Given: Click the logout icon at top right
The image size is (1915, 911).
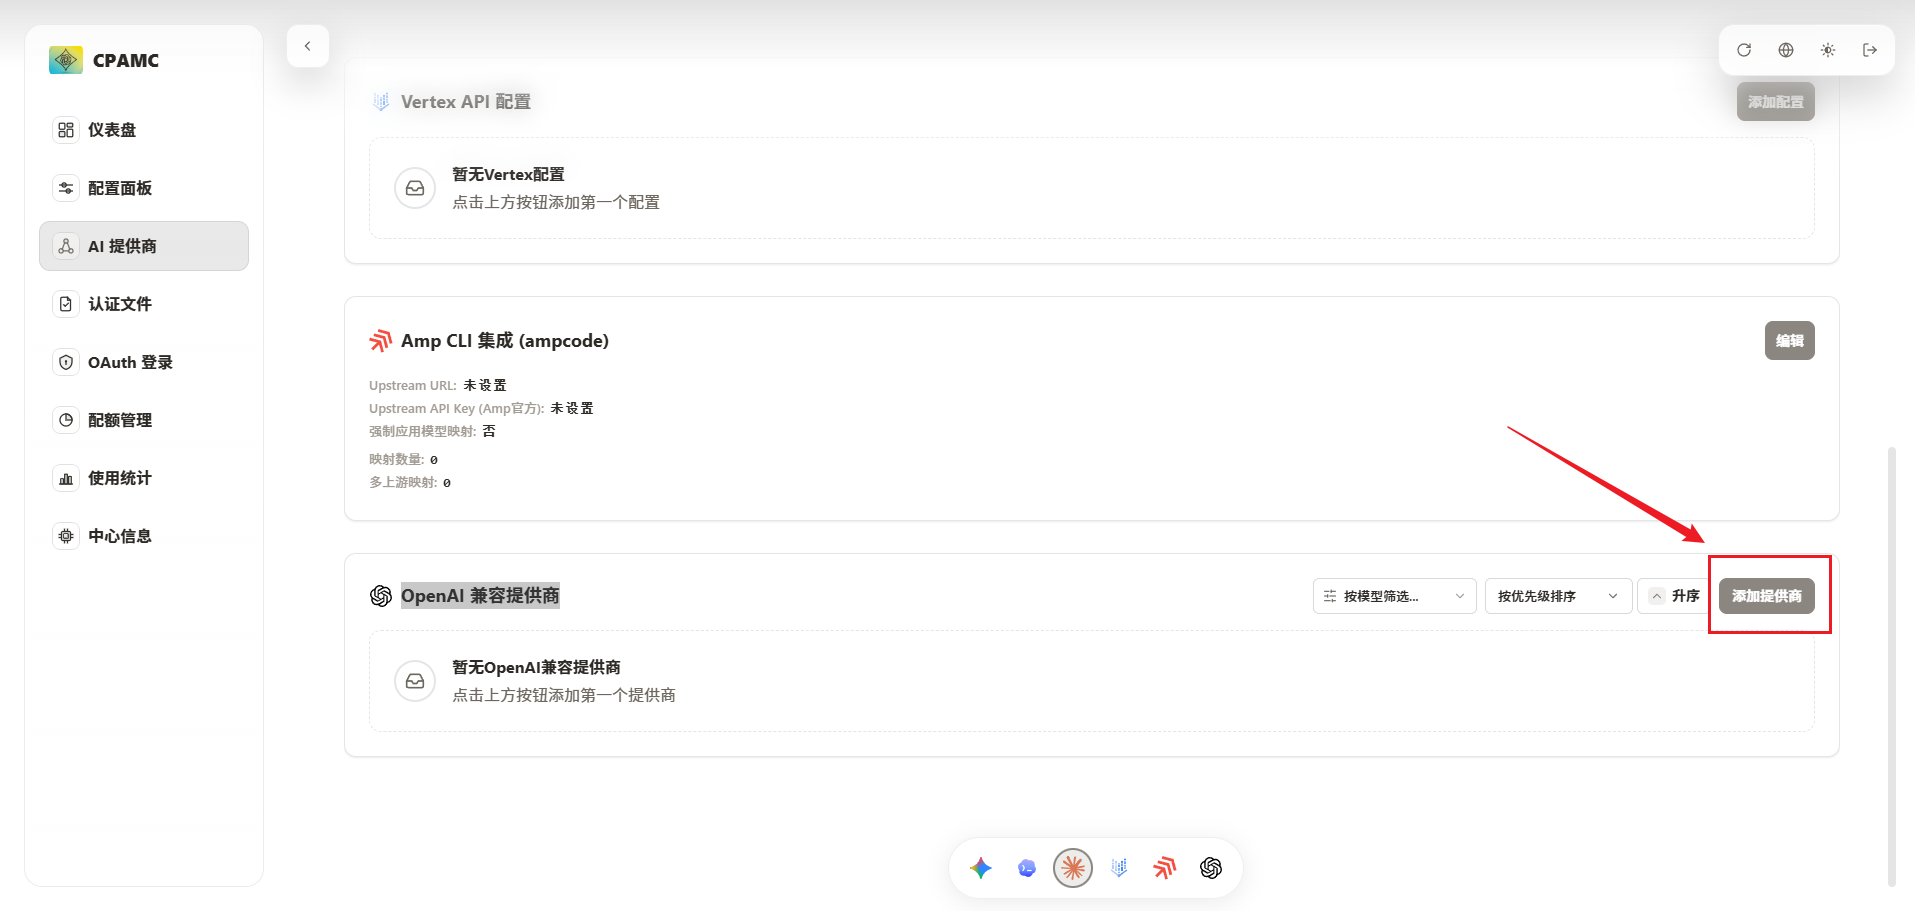Looking at the screenshot, I should point(1870,50).
